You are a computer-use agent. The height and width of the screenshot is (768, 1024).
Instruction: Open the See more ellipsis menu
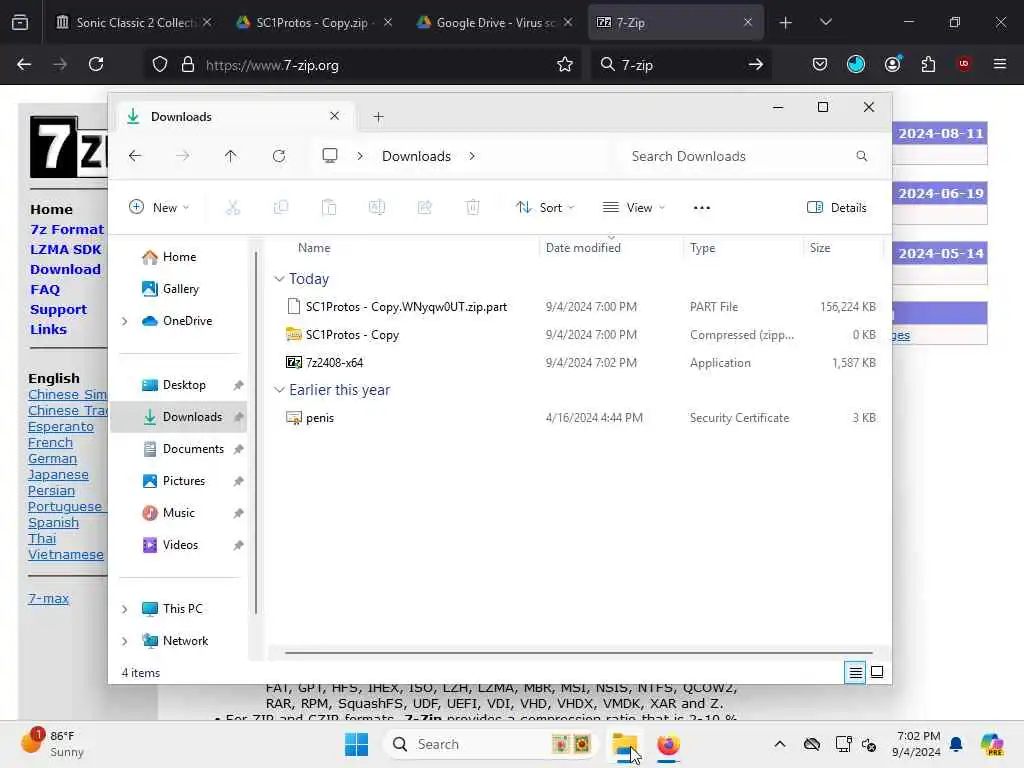701,208
